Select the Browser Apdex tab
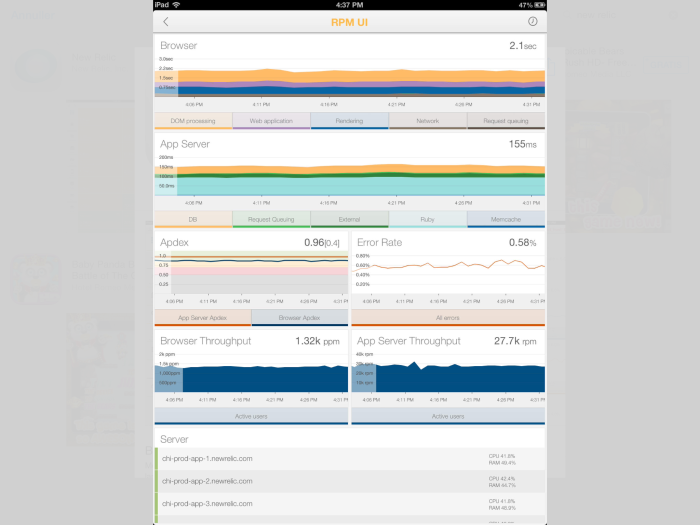Image resolution: width=700 pixels, height=525 pixels. (x=300, y=318)
